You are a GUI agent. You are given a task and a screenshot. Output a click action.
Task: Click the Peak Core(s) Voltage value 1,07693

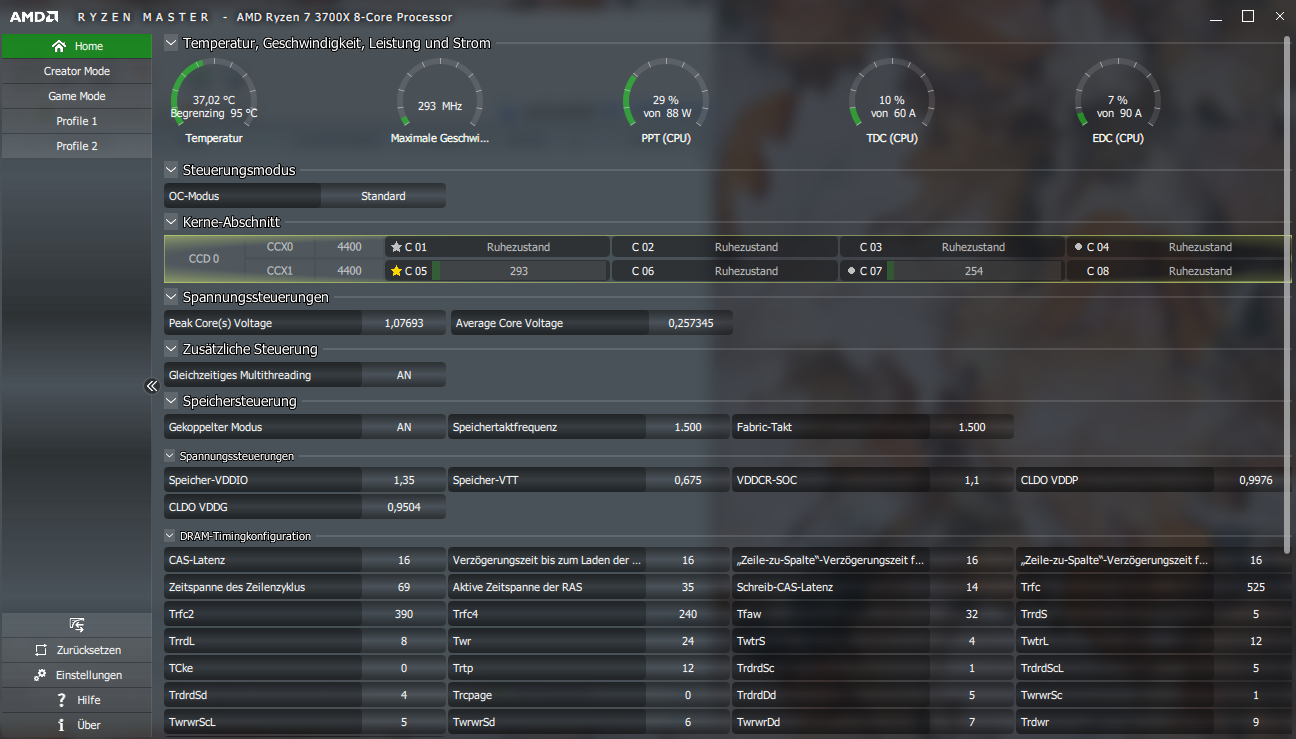[x=404, y=323]
